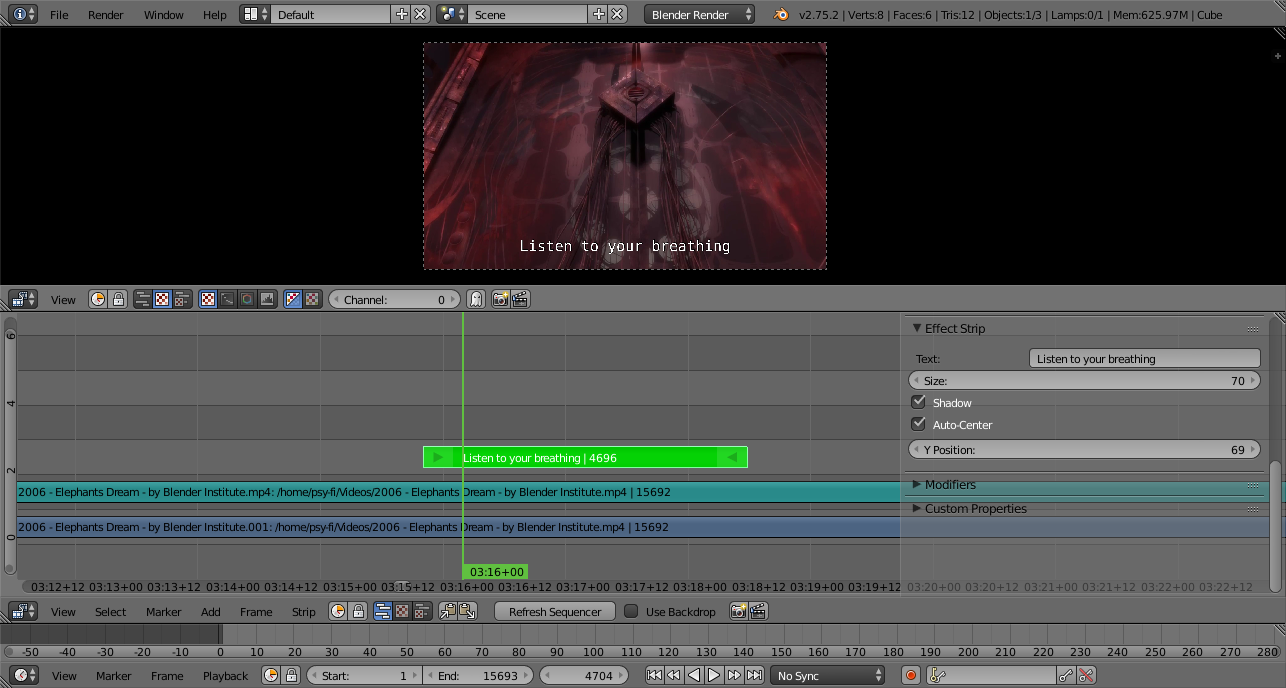Viewport: 1286px width, 688px height.
Task: Open the scene browser icon
Action: tap(453, 14)
